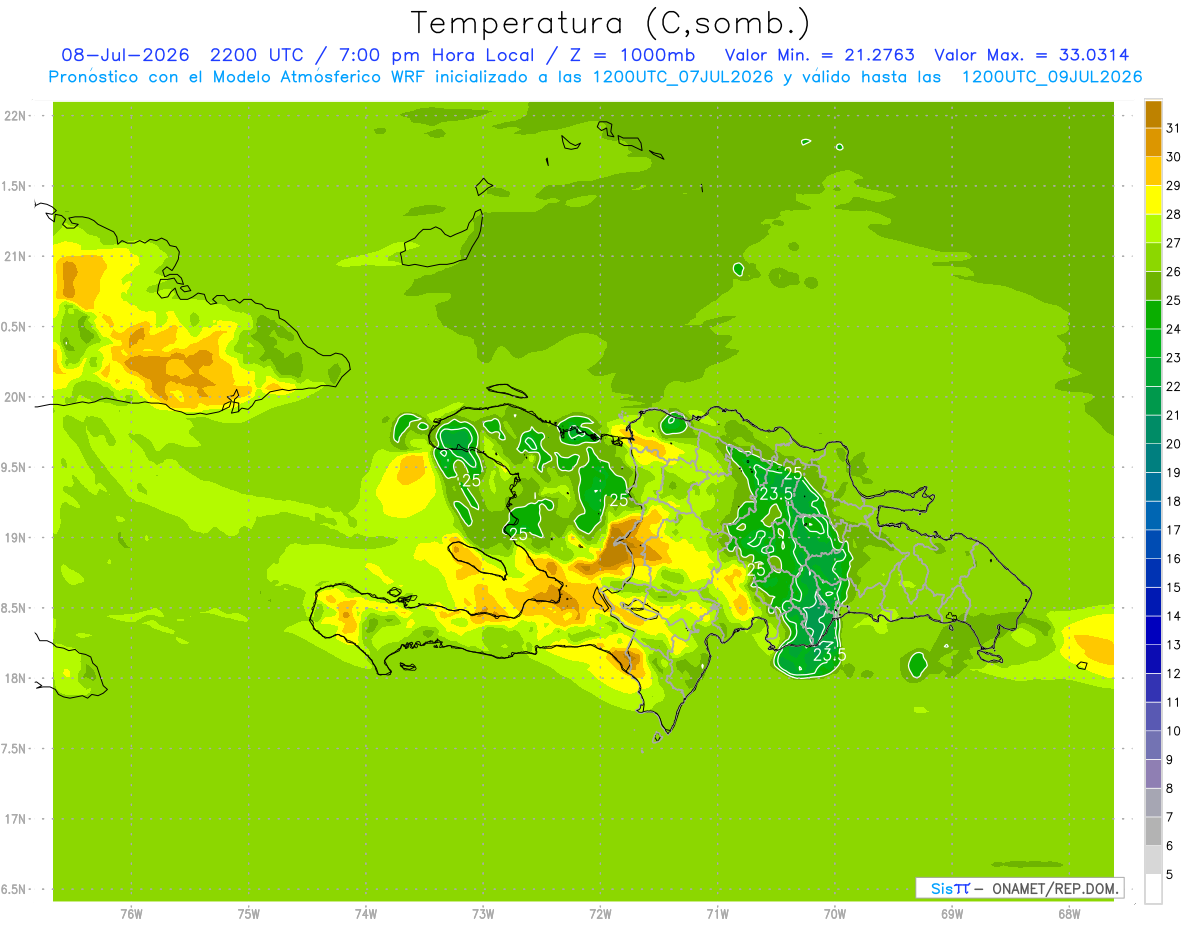Select the colorbar label "25" on the legend scale
This screenshot has width=1200, height=927.
pos(1174,301)
